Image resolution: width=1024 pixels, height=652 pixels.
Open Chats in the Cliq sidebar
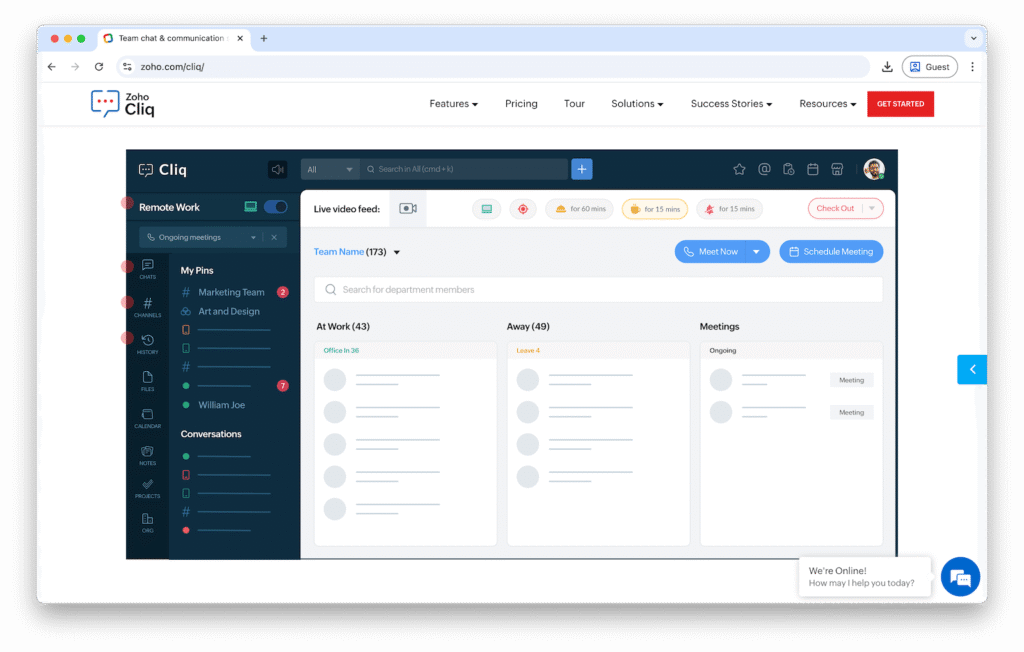(x=147, y=268)
